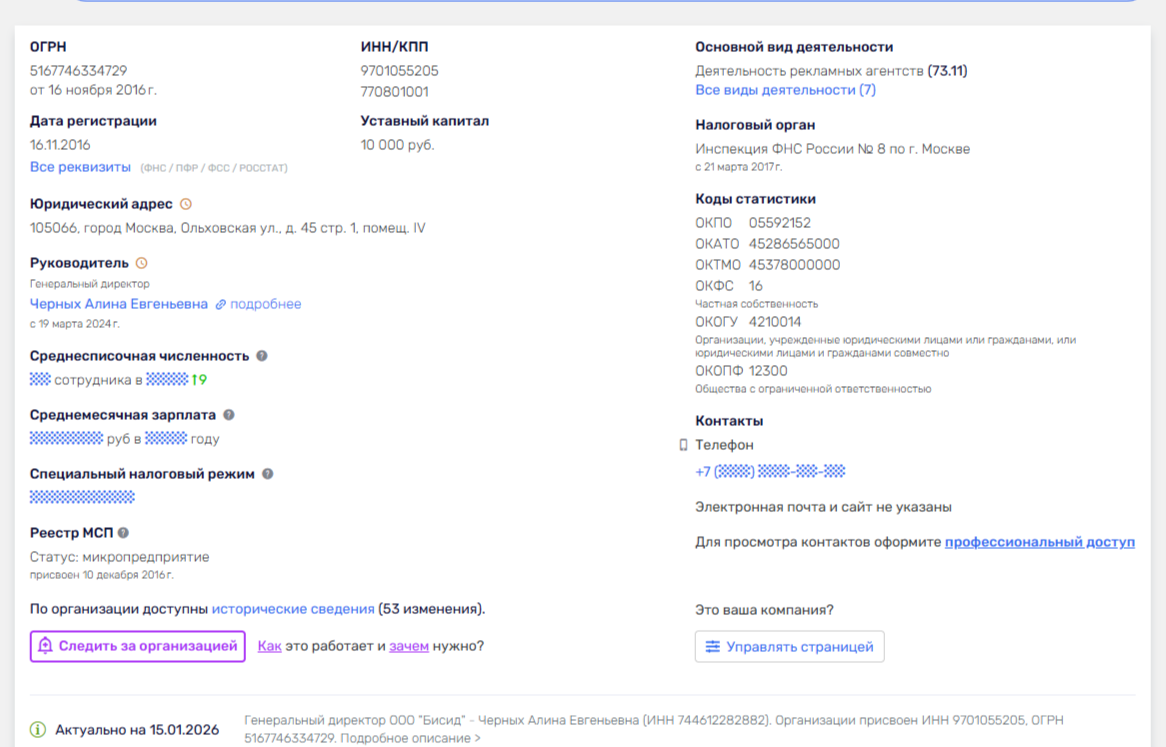The height and width of the screenshot is (747, 1166).
Task: Select the ОГРН number 5167746334729
Action: coord(78,71)
